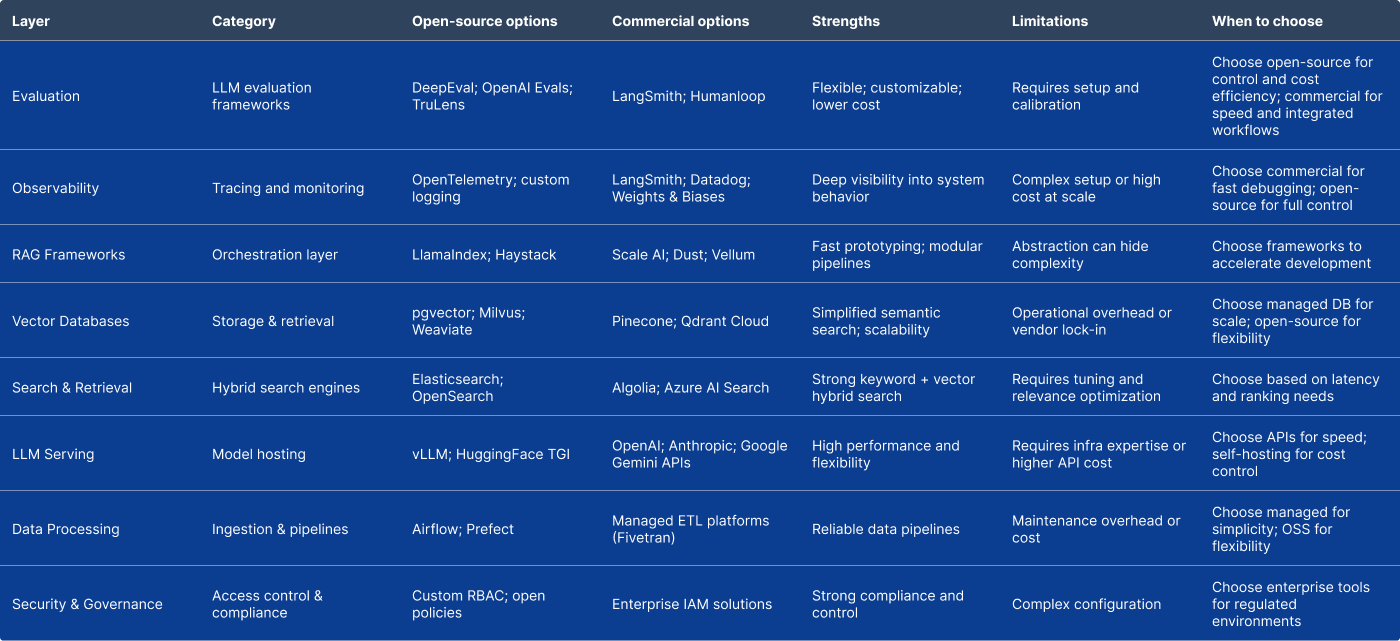
Task: Select 'High performance and flexibility' cell
Action: click(x=885, y=454)
